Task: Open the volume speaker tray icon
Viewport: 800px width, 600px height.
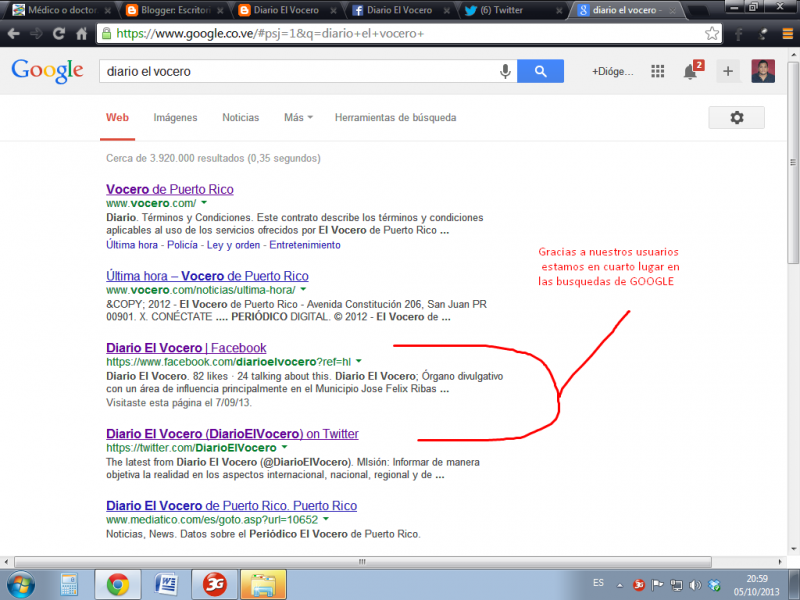Action: point(695,585)
